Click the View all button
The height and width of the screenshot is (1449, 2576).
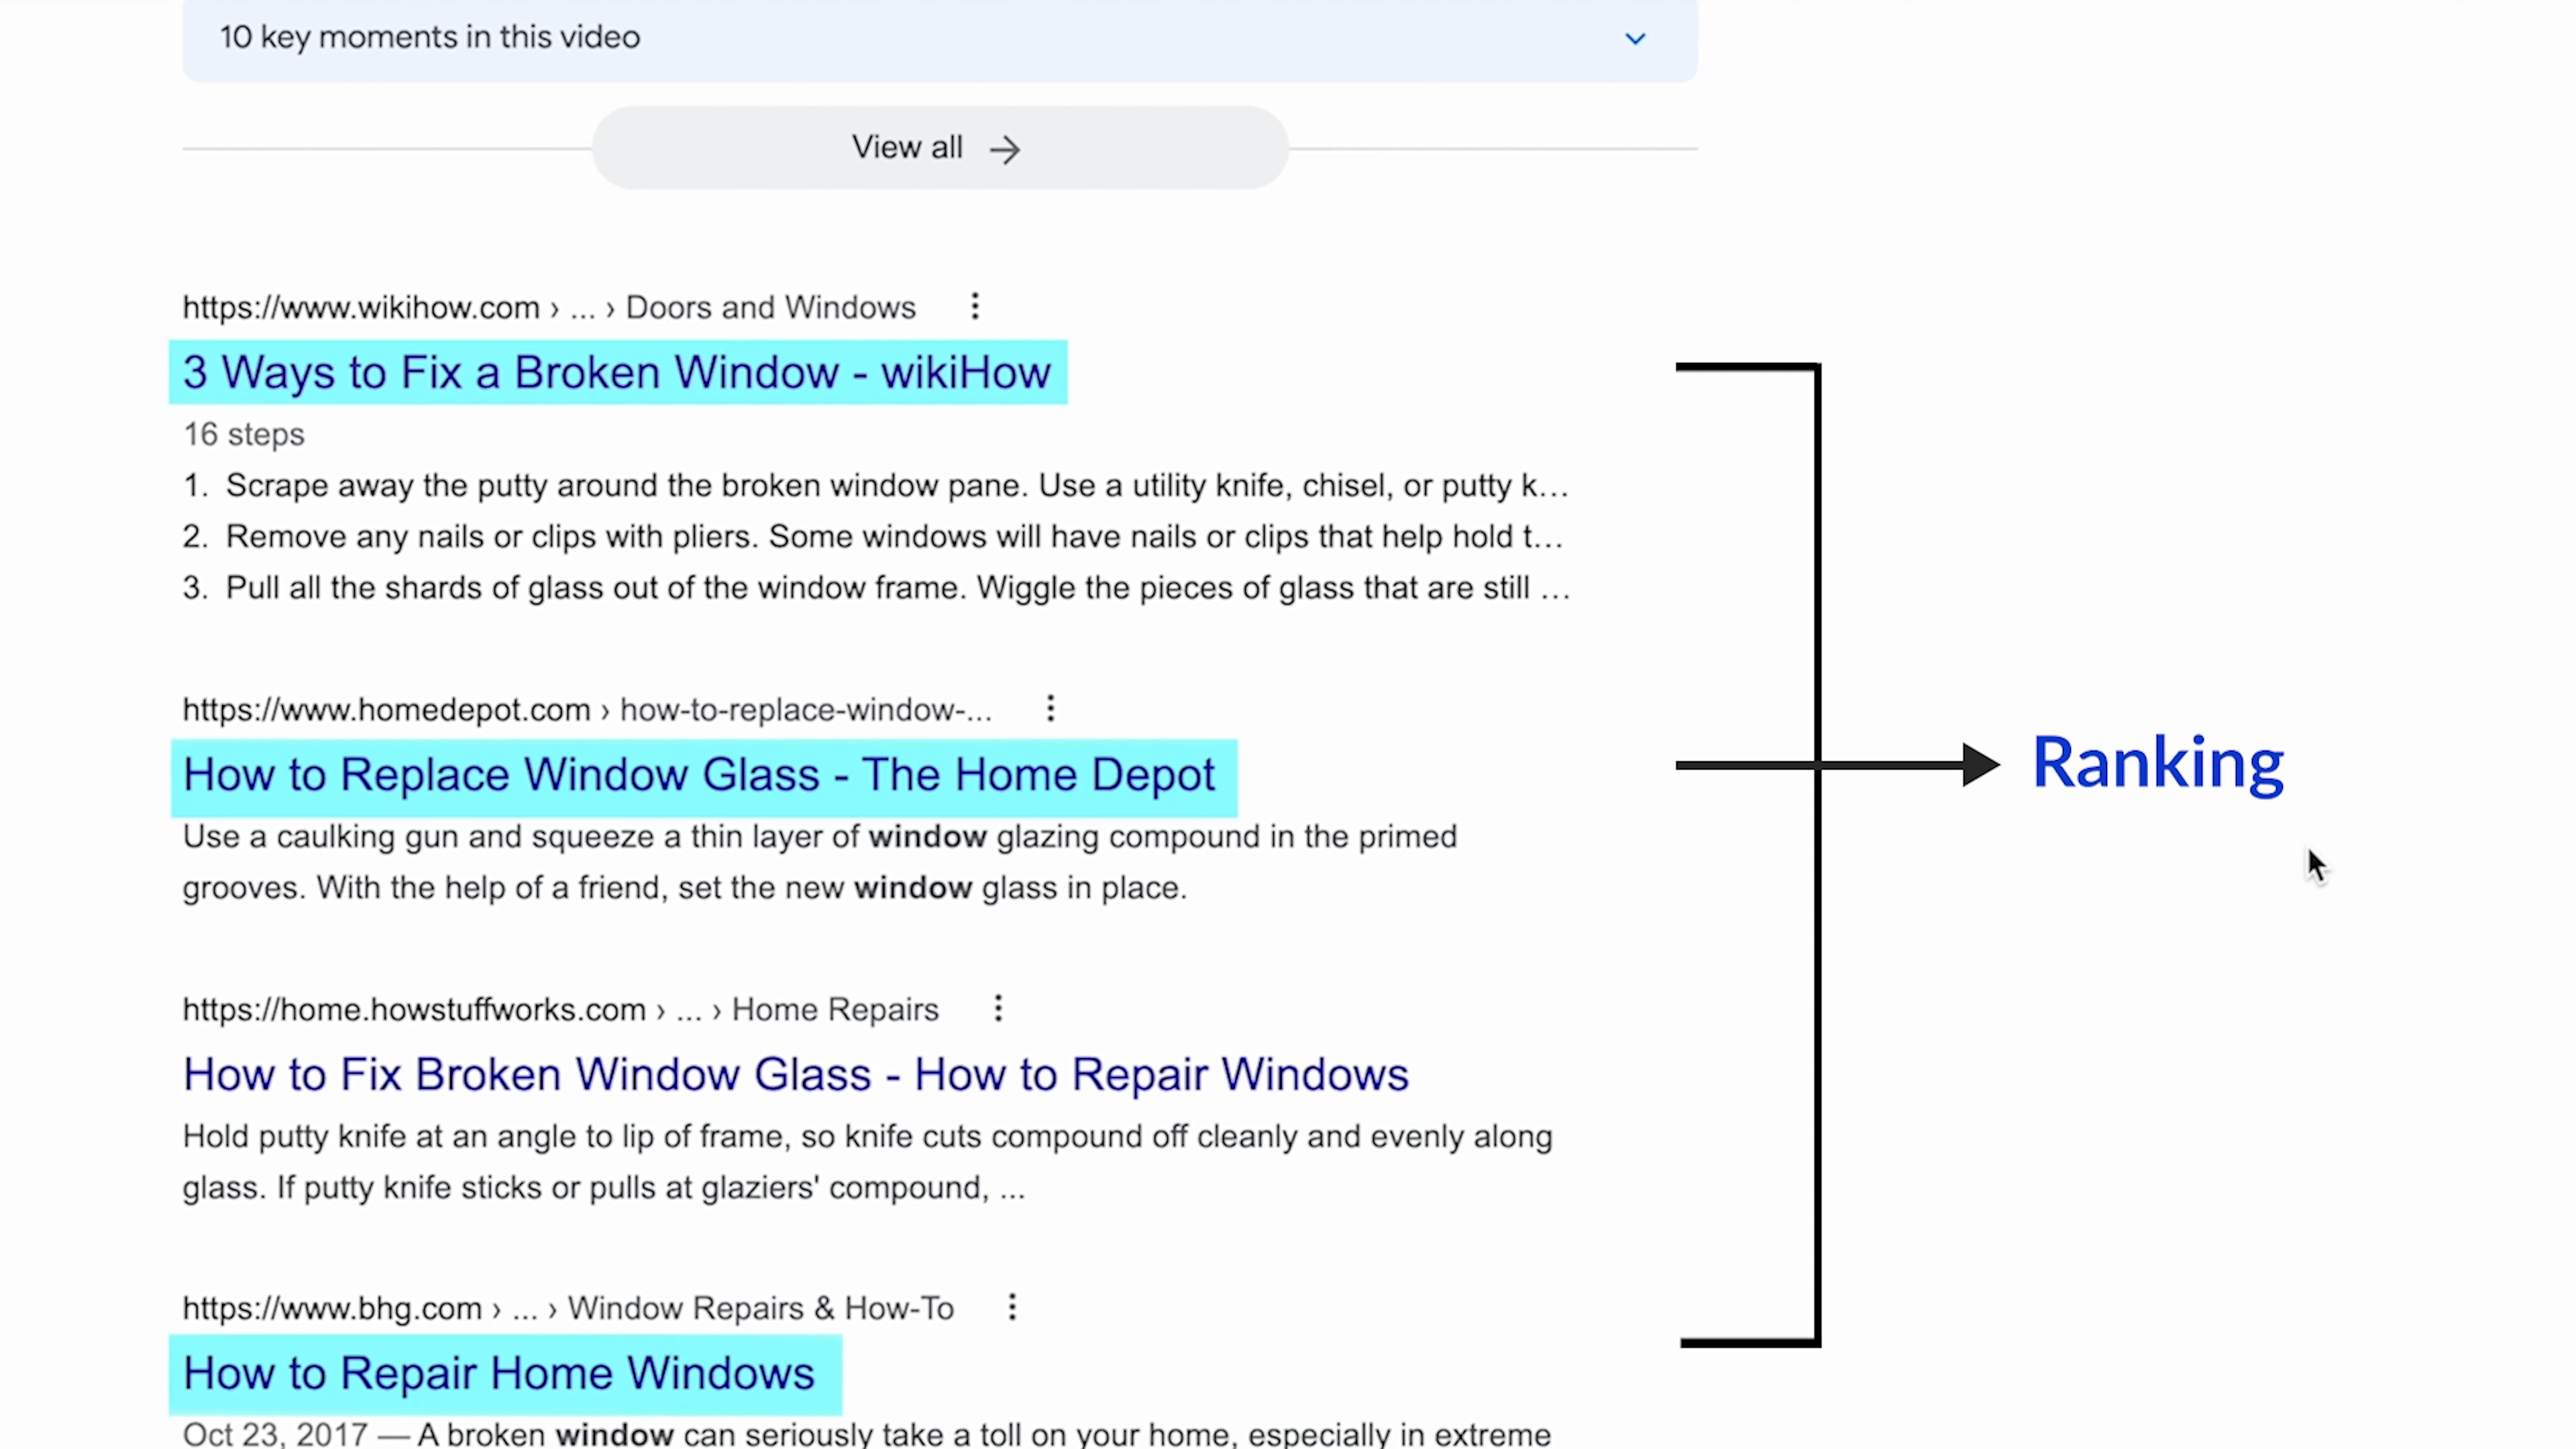[x=938, y=147]
